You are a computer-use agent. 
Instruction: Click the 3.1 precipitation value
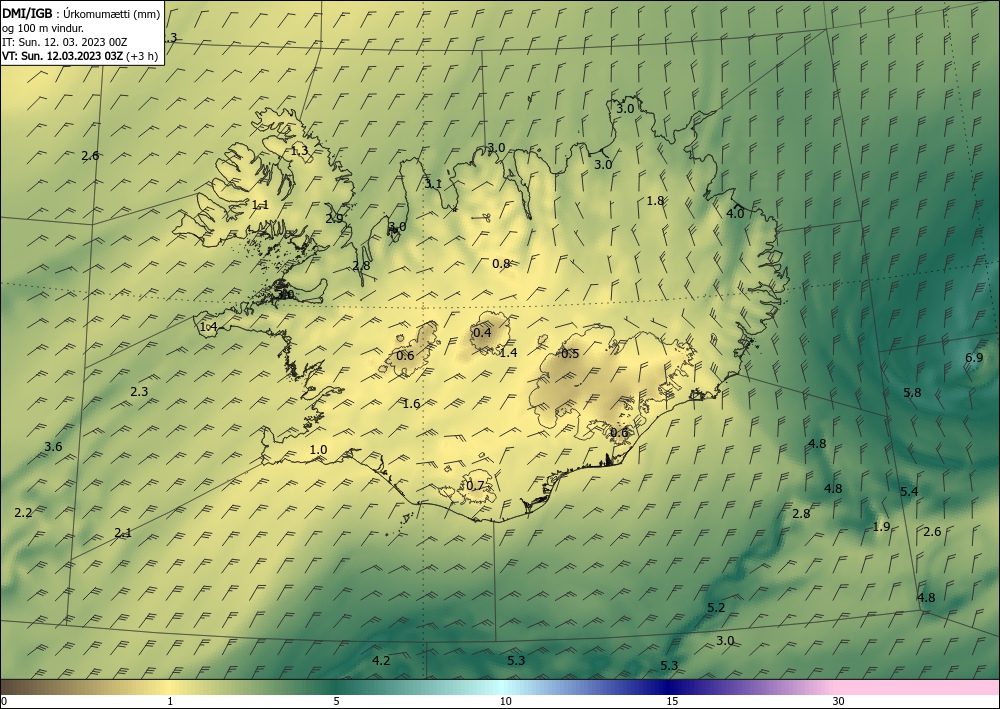coord(433,184)
